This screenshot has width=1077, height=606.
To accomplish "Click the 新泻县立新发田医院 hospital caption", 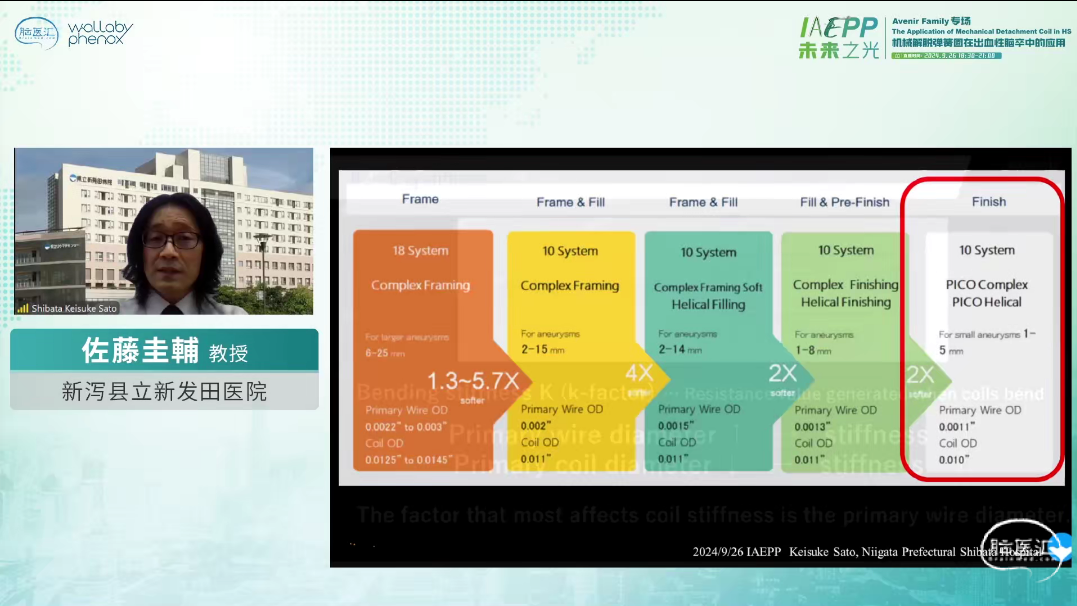I will (164, 392).
